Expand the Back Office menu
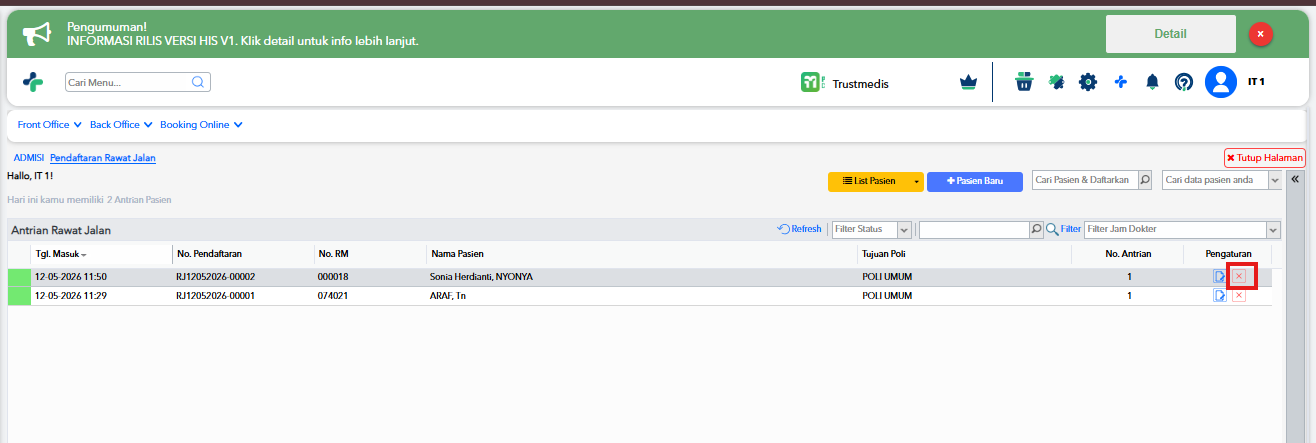Image resolution: width=1316 pixels, height=443 pixels. click(121, 125)
